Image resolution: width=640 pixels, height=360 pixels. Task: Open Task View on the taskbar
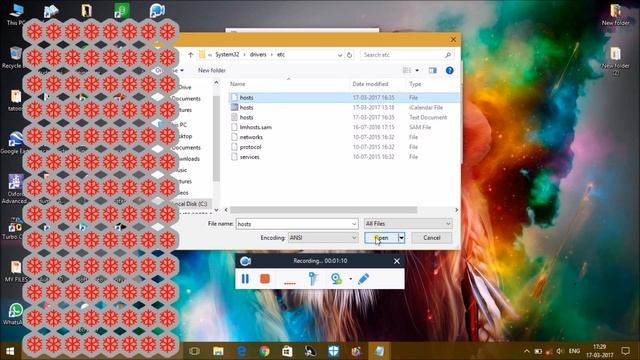click(x=195, y=351)
